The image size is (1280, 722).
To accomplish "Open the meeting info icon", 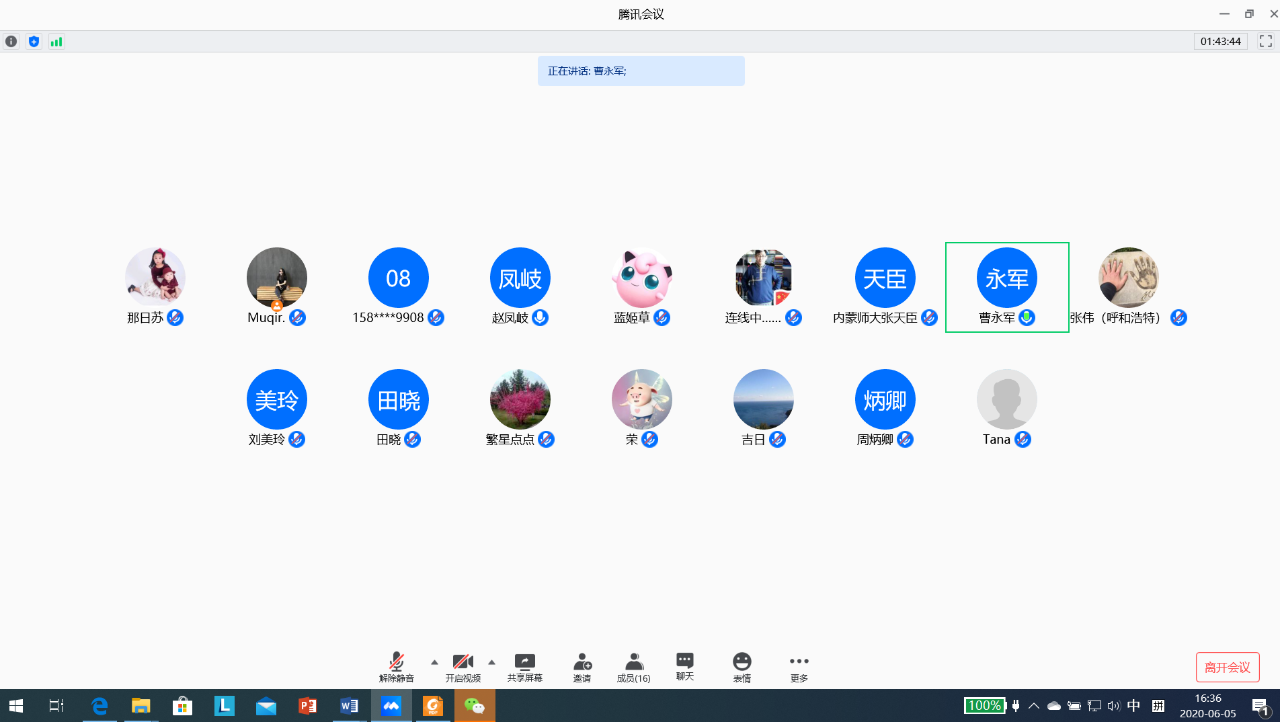I will pyautogui.click(x=11, y=42).
